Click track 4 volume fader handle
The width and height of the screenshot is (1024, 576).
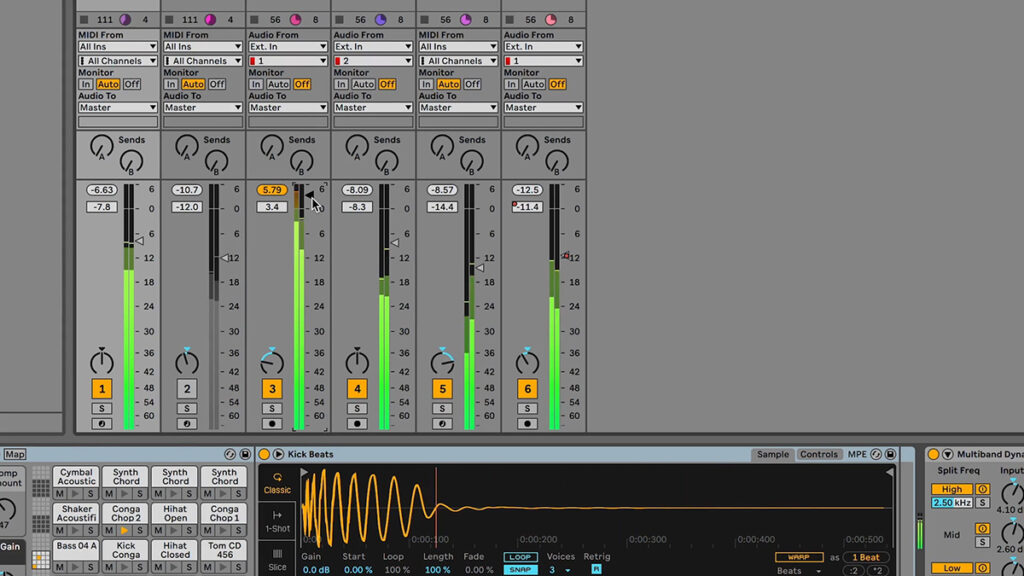[394, 242]
